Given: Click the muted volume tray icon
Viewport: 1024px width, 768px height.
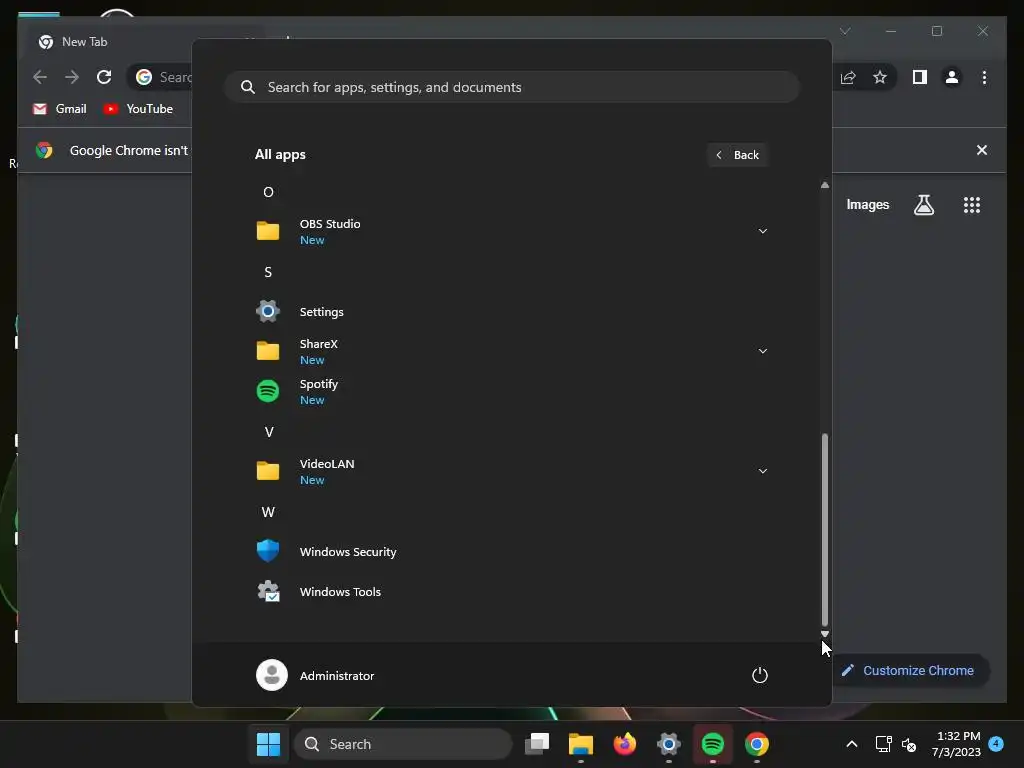Looking at the screenshot, I should [908, 744].
